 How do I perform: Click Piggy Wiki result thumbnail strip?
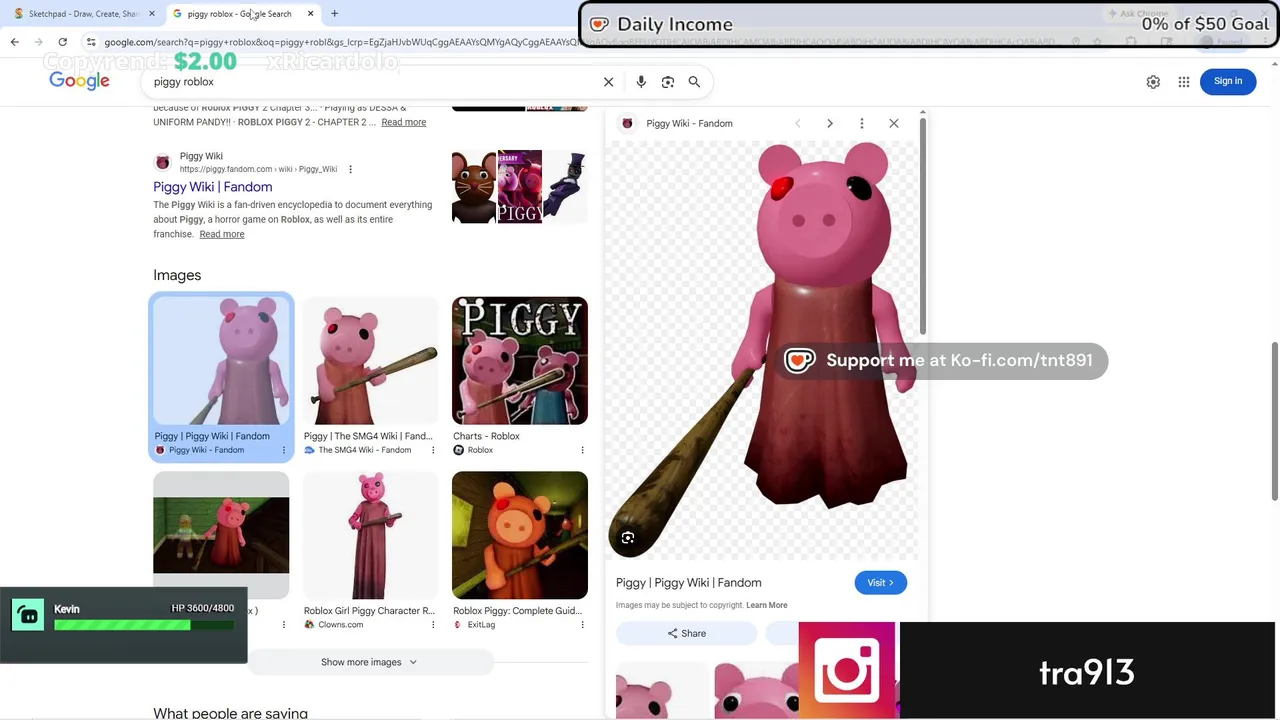(x=520, y=187)
